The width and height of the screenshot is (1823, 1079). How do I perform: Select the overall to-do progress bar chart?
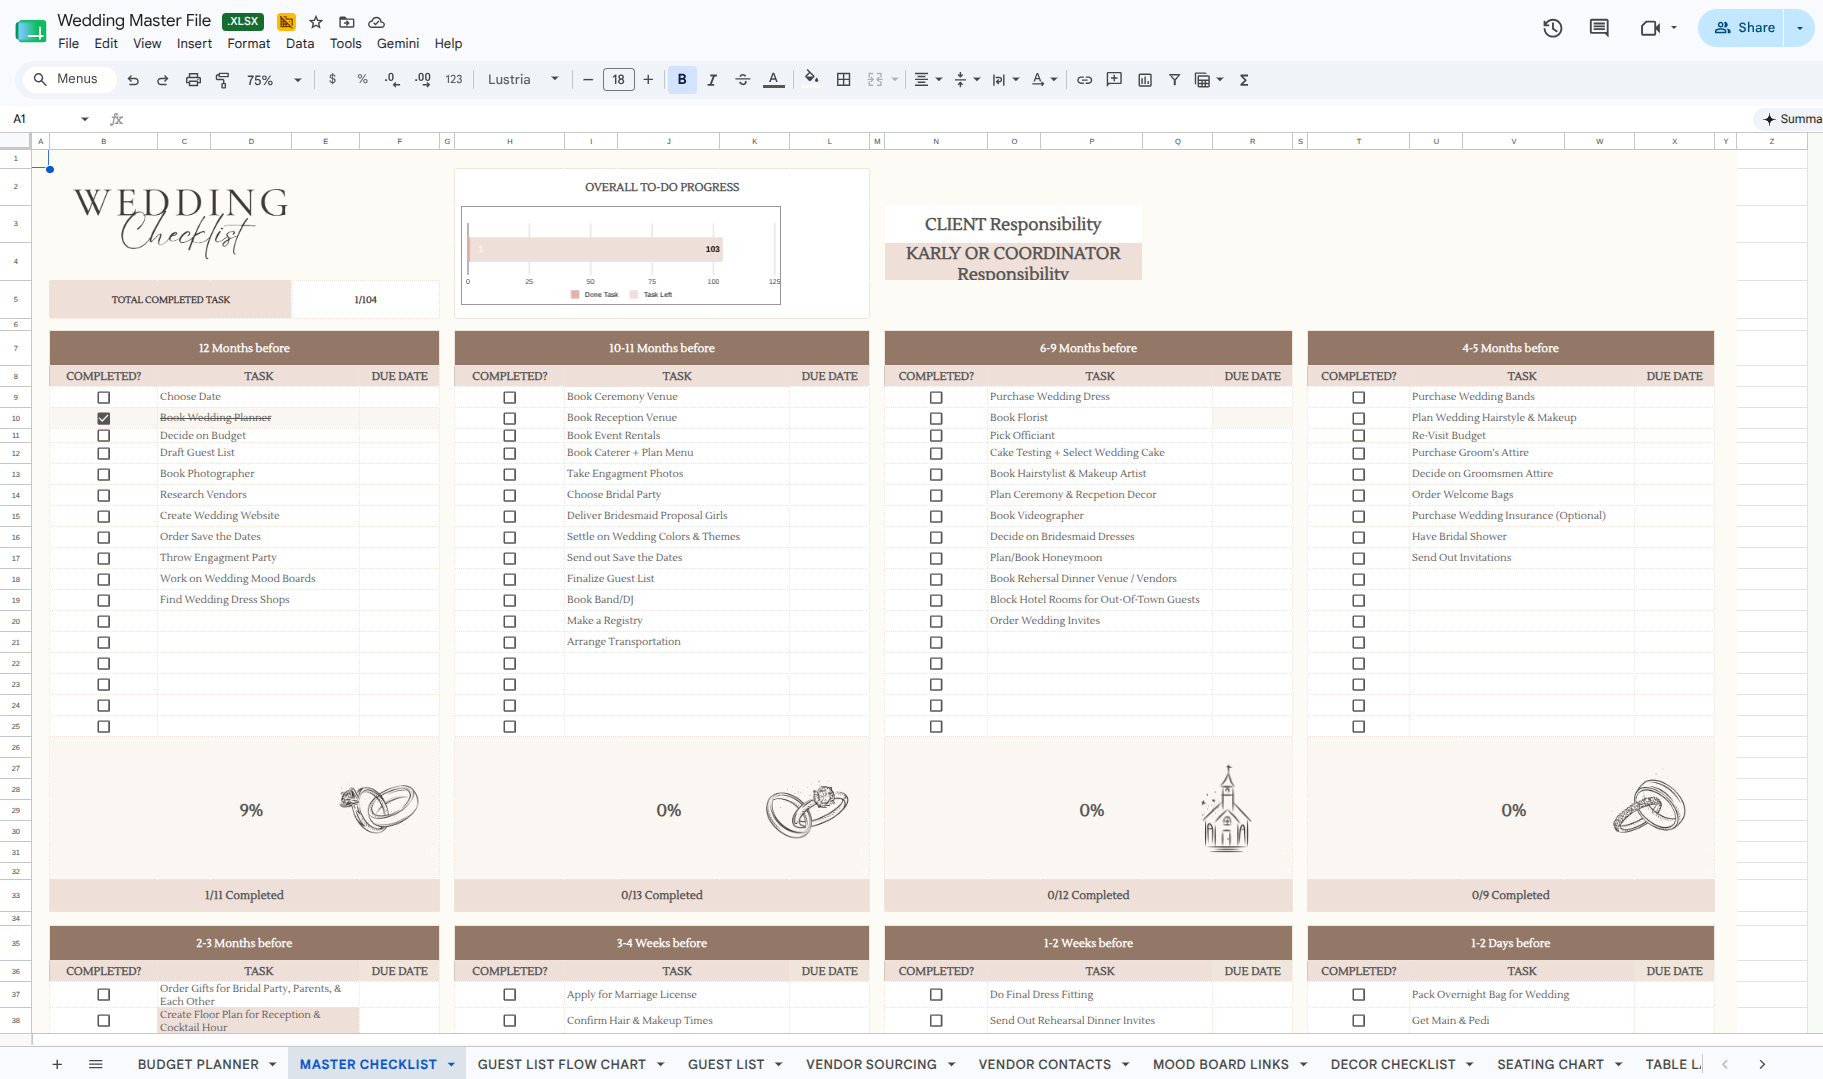coord(620,255)
